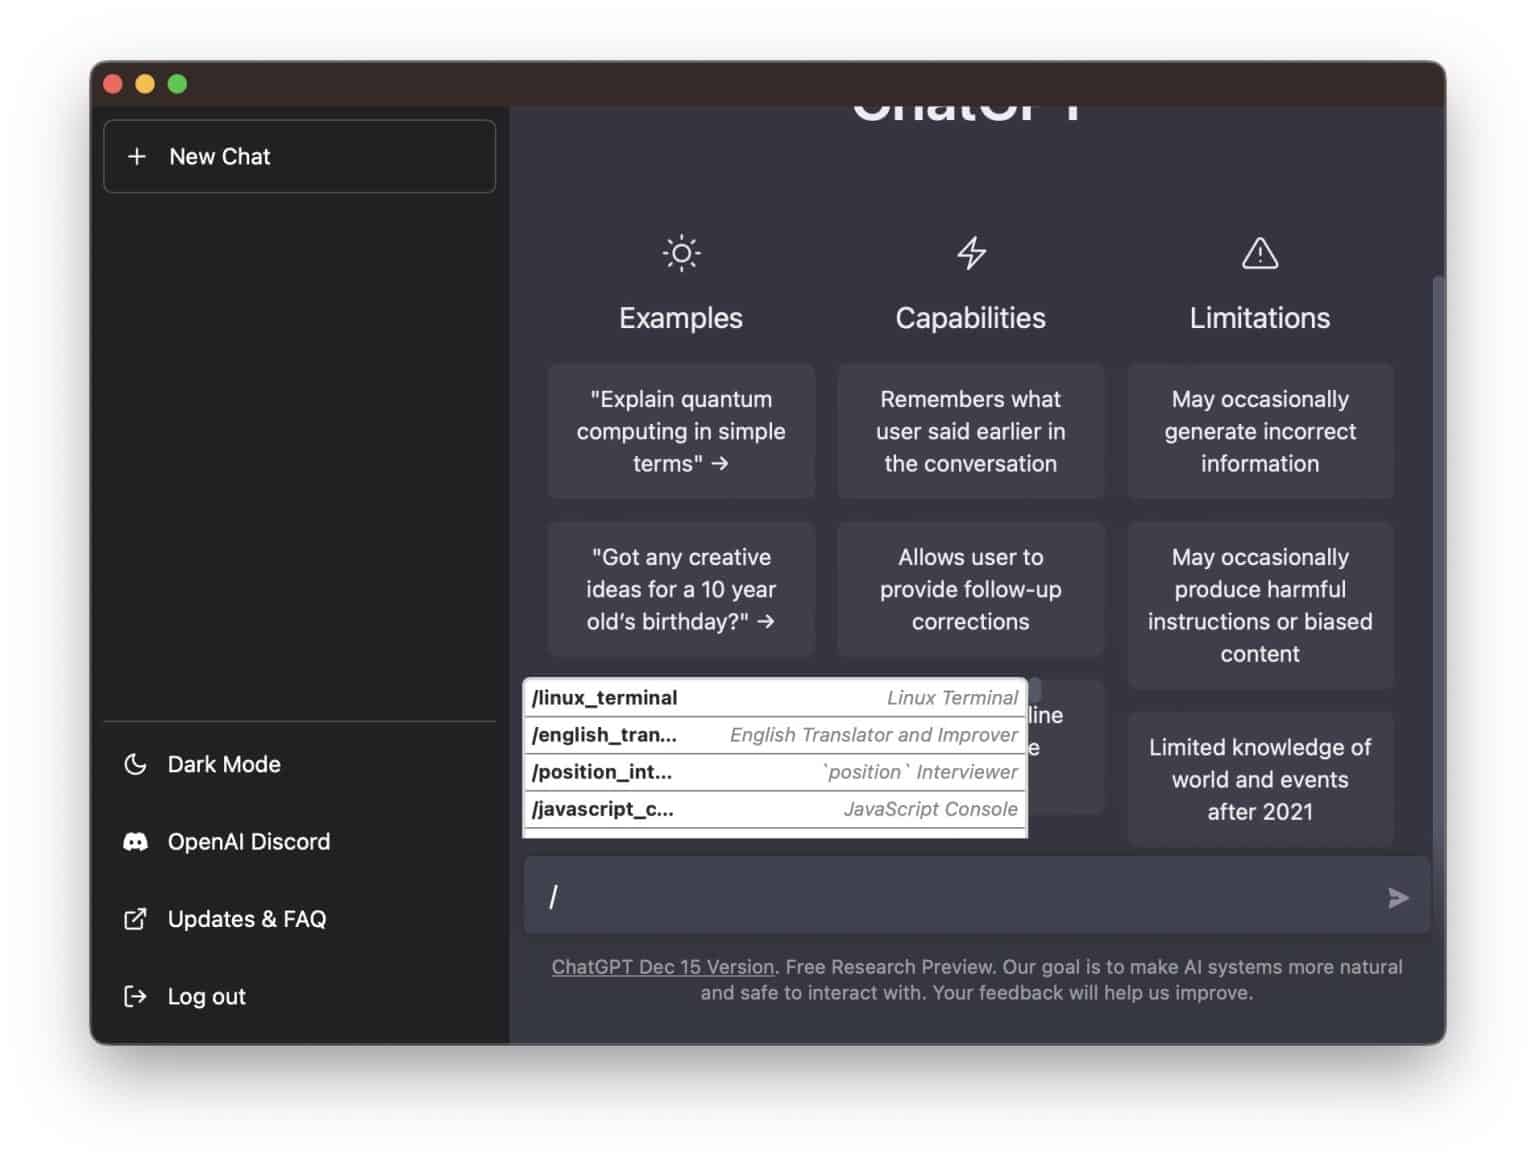The height and width of the screenshot is (1164, 1536).
Task: Click the lightning bolt icon above Capabilities
Action: point(969,253)
